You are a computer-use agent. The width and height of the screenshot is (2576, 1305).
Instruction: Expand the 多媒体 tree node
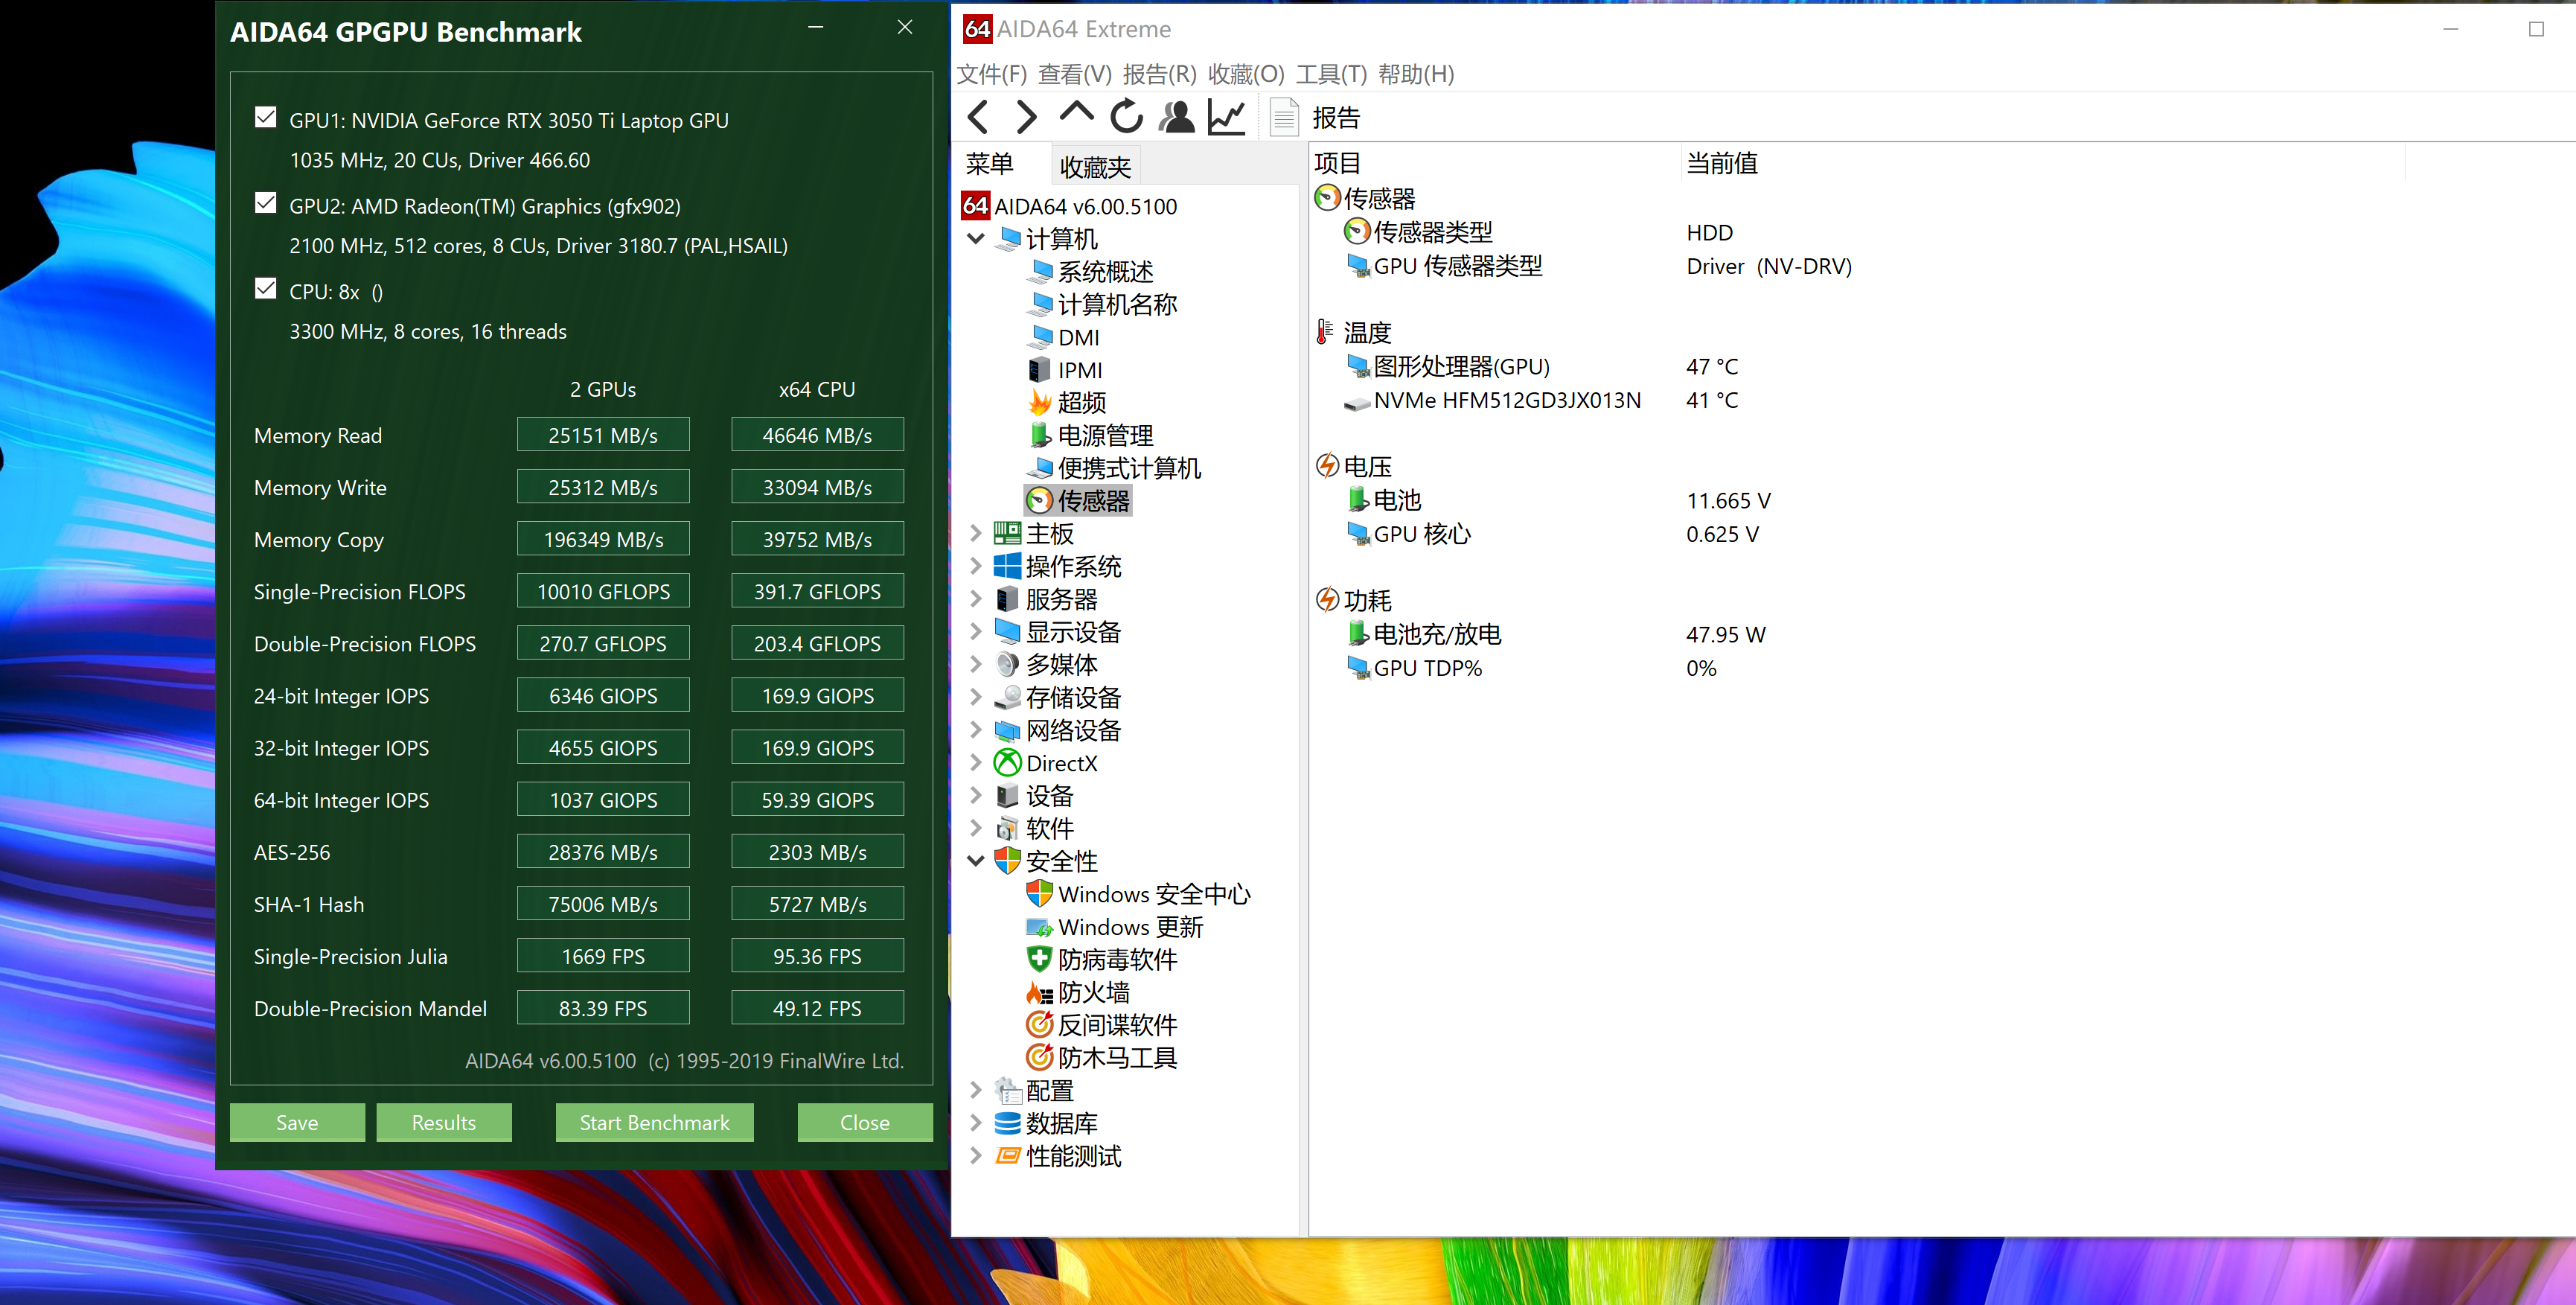click(976, 665)
